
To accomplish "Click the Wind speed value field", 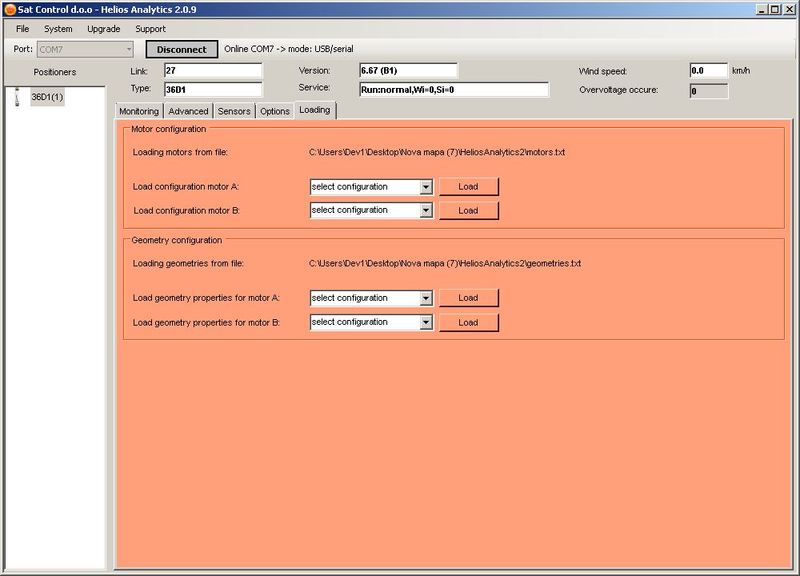I will (708, 70).
